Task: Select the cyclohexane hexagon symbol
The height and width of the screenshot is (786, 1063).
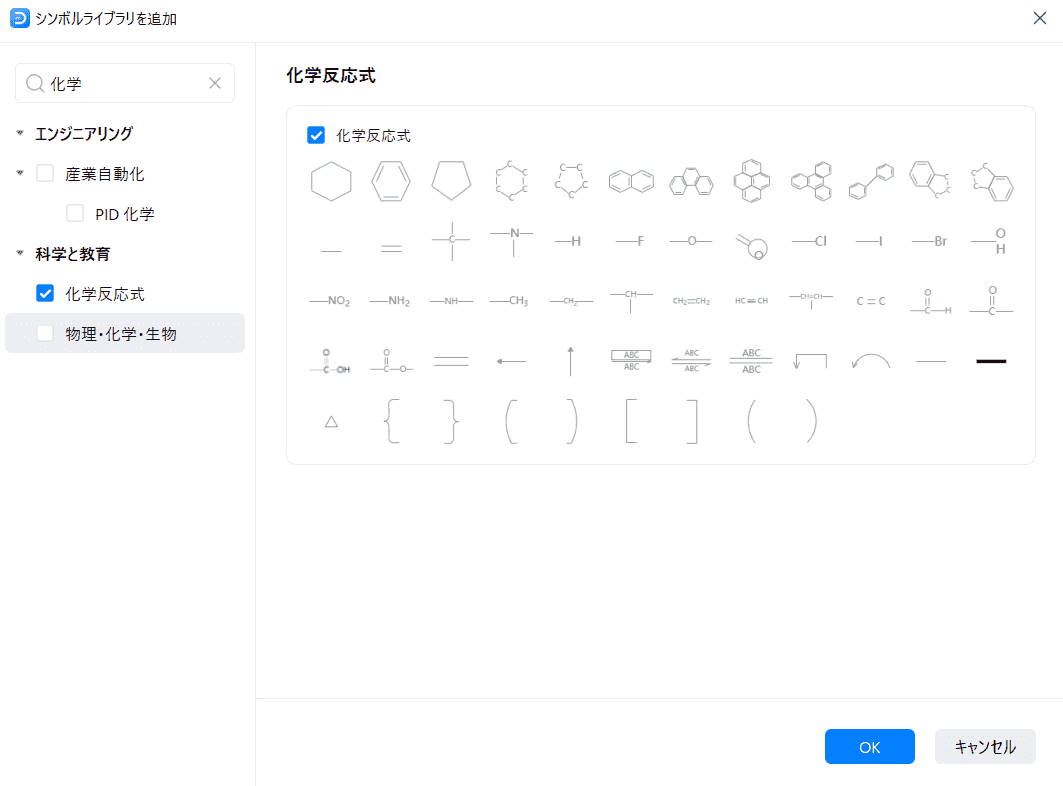Action: tap(331, 182)
